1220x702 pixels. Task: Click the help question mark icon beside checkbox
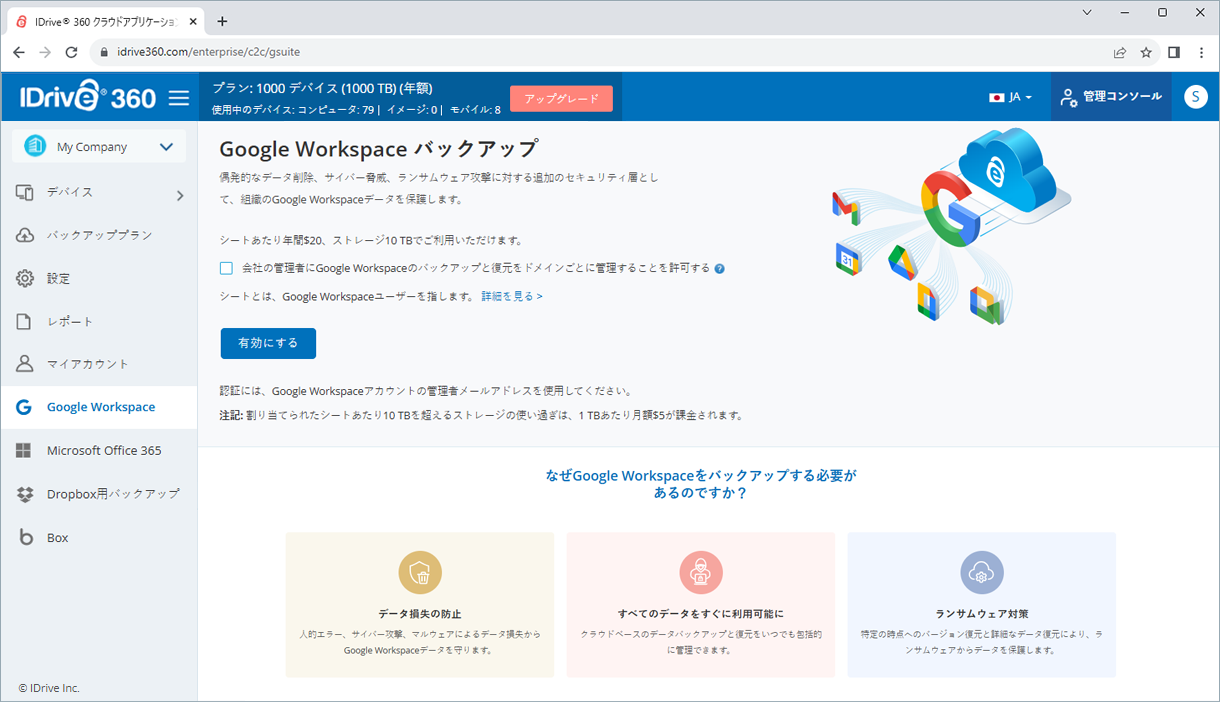719,268
